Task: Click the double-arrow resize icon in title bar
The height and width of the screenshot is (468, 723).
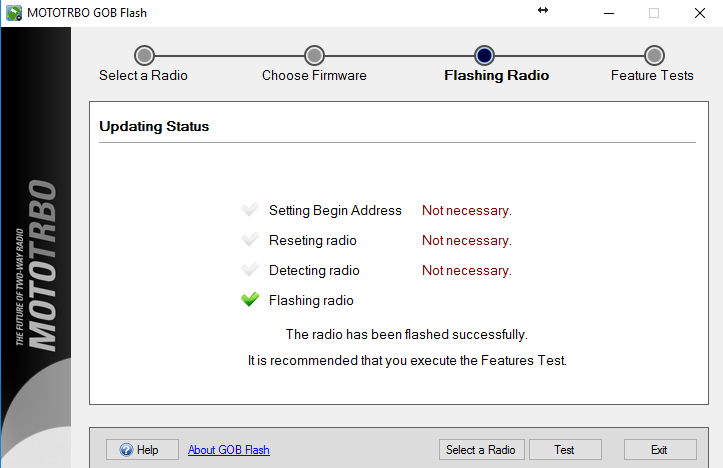Action: pyautogui.click(x=543, y=10)
